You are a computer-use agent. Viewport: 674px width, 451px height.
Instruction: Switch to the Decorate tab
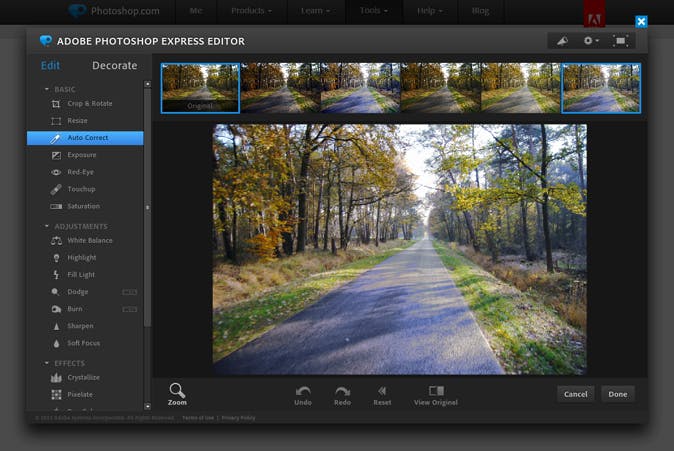(114, 65)
